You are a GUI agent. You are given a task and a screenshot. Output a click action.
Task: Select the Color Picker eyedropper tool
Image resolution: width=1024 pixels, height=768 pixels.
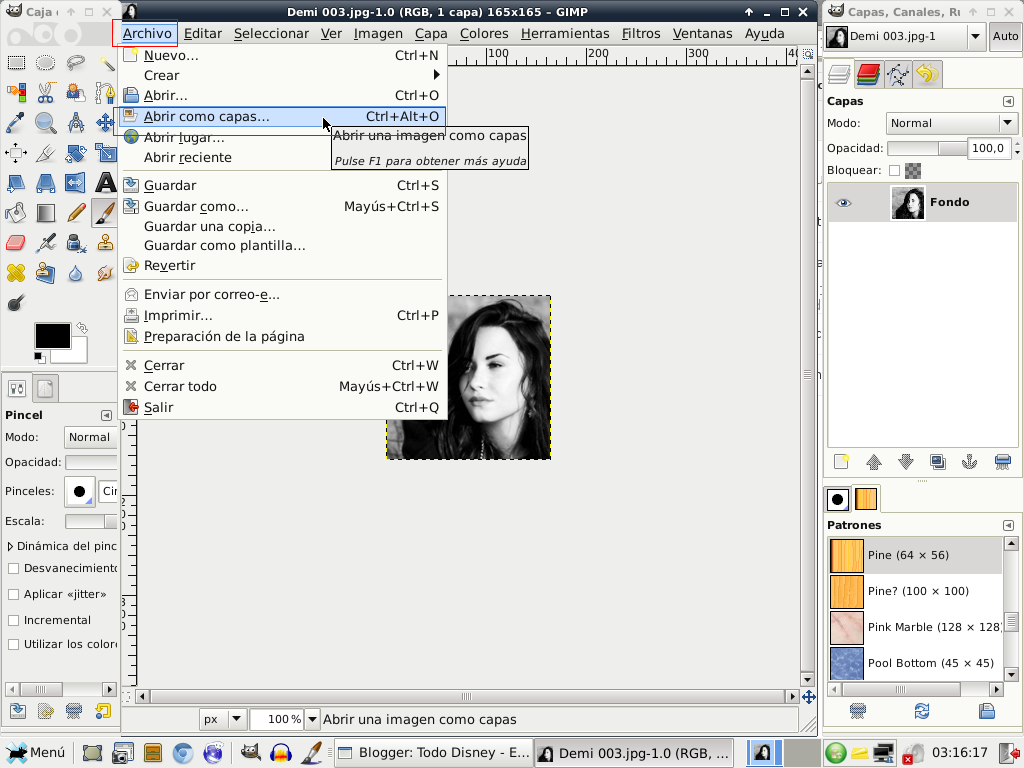point(16,123)
